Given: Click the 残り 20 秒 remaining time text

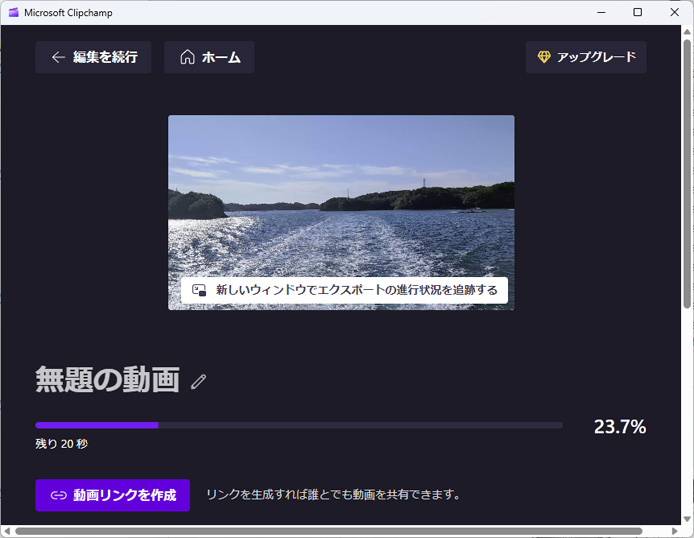Looking at the screenshot, I should tap(62, 444).
